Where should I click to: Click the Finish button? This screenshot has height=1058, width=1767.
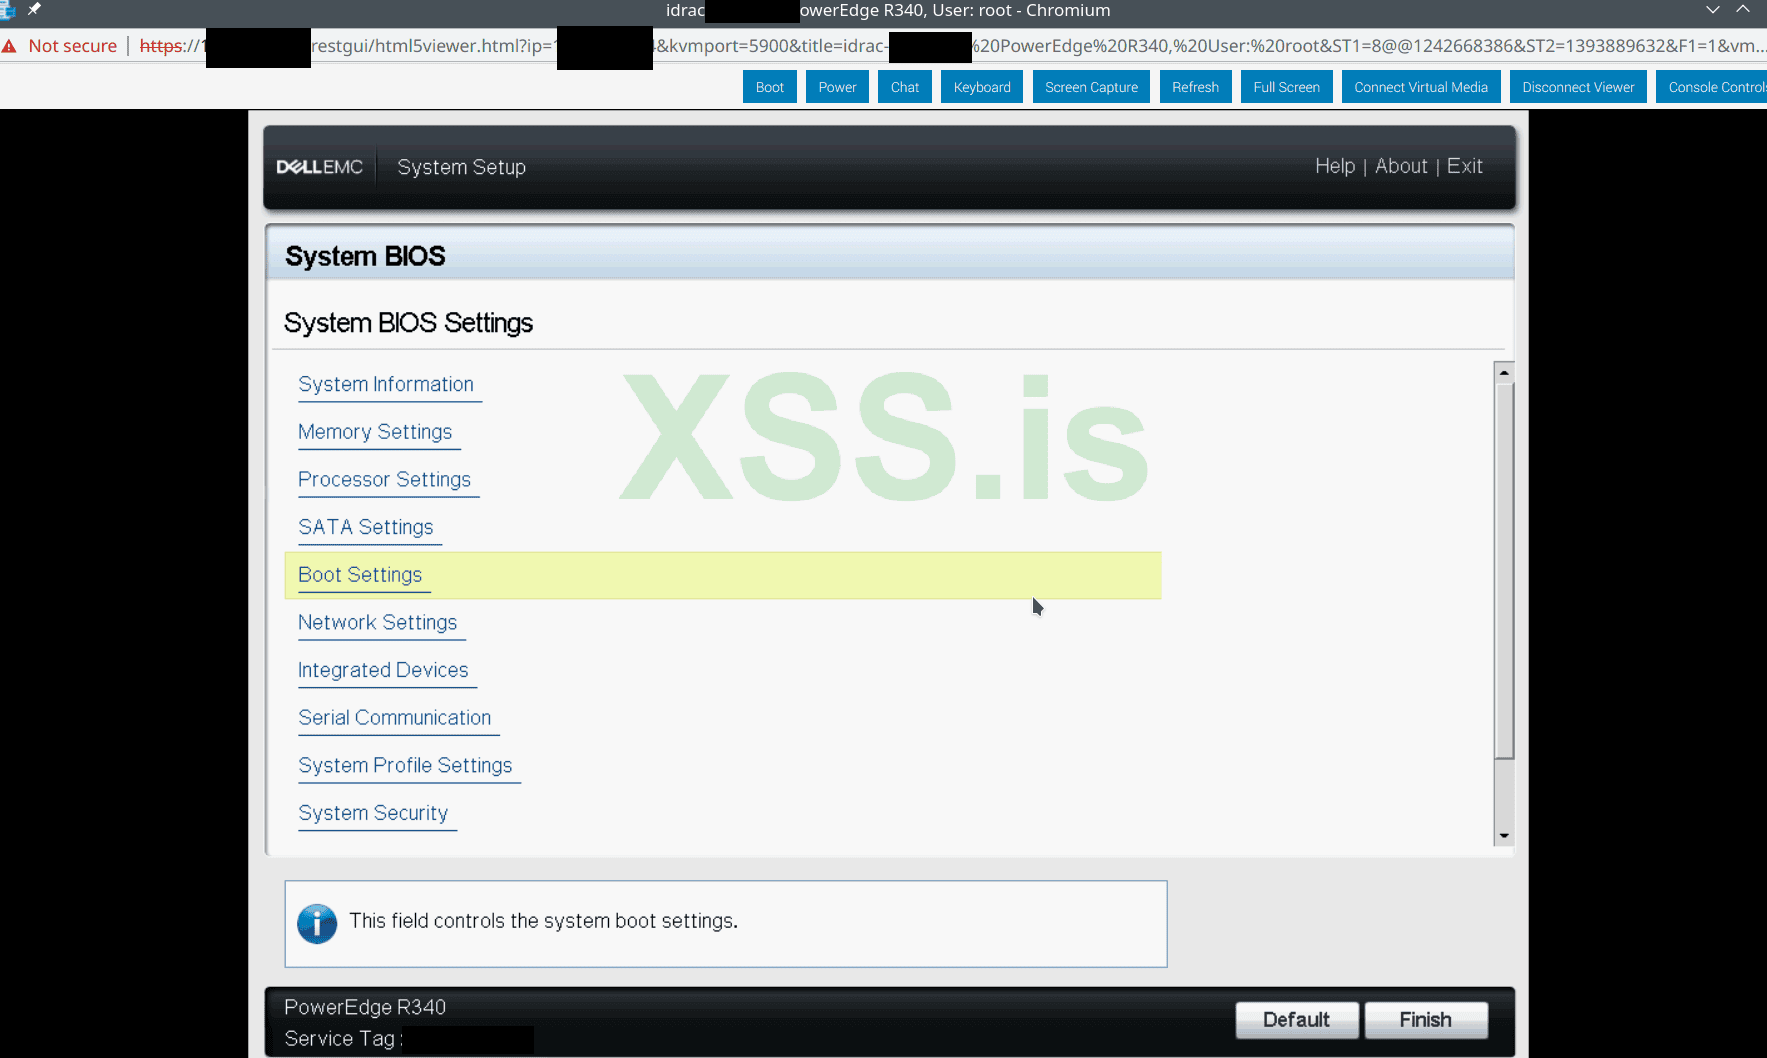pyautogui.click(x=1426, y=1019)
